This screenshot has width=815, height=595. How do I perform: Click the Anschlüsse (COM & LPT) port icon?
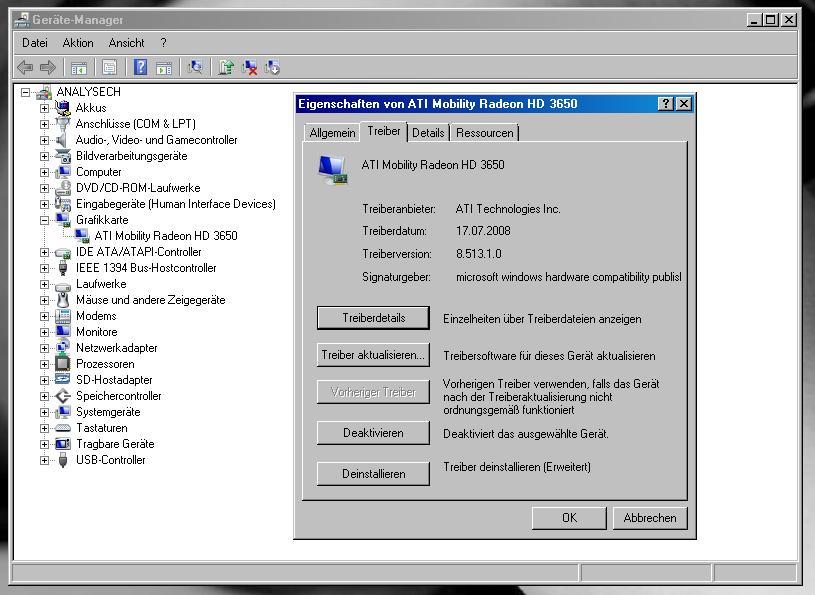[x=62, y=124]
